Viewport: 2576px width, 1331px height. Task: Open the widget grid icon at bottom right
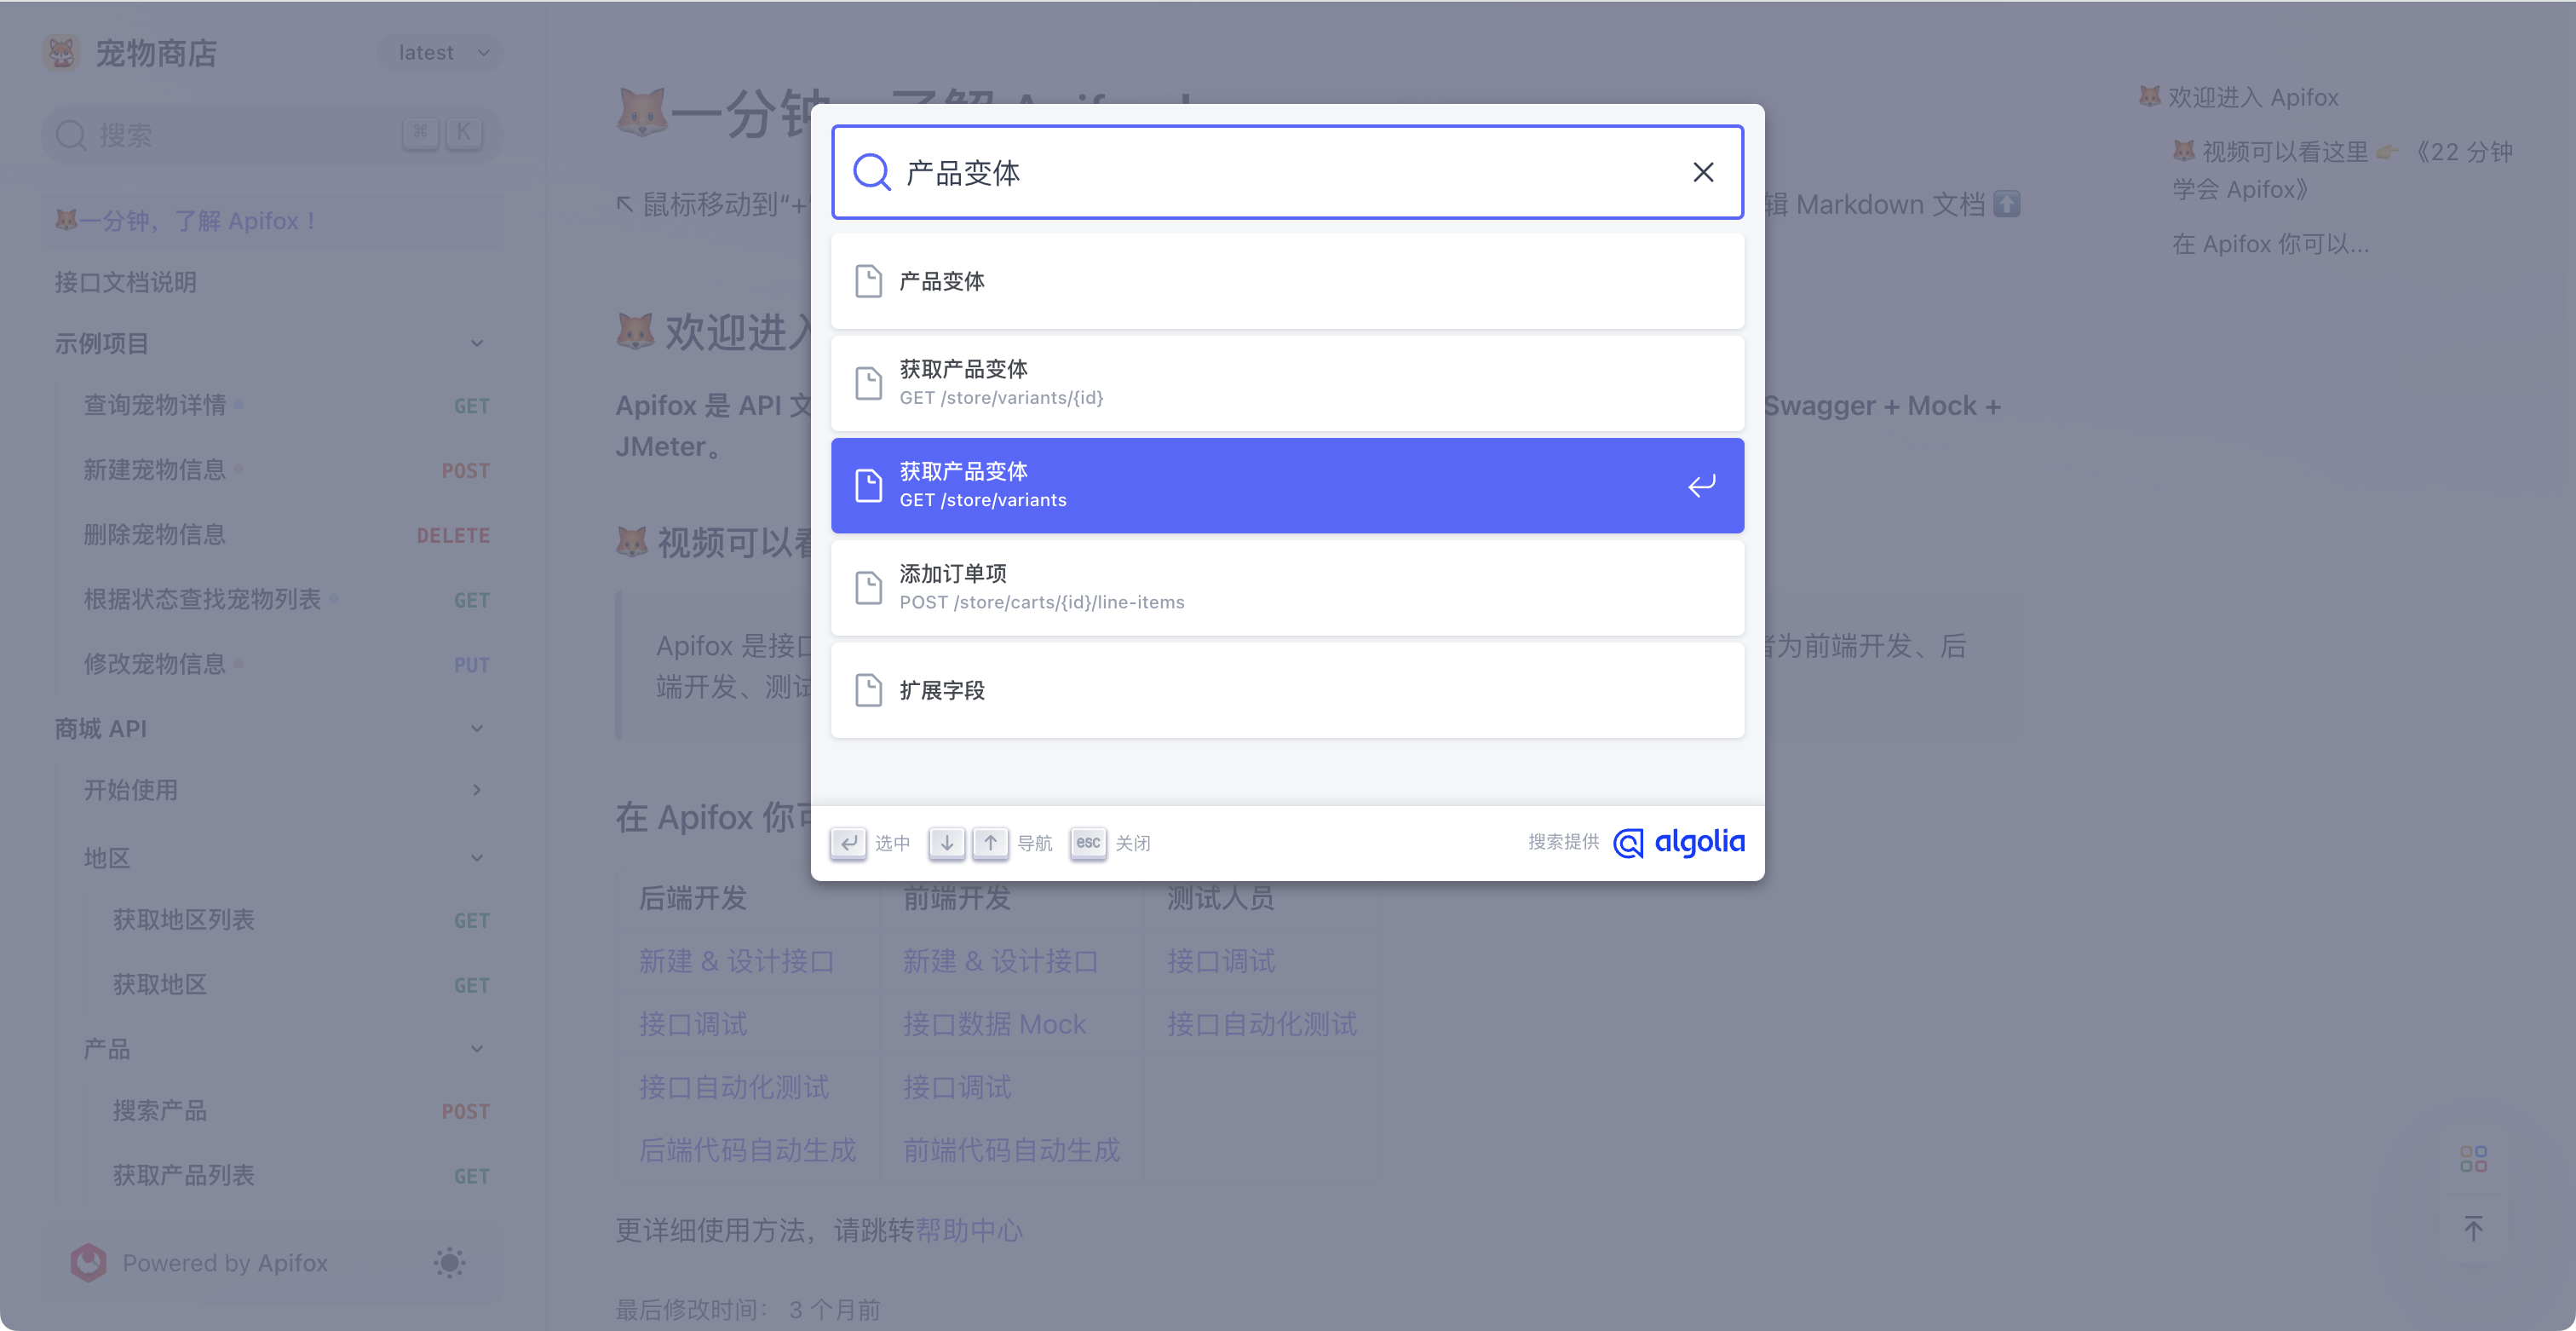2473,1157
